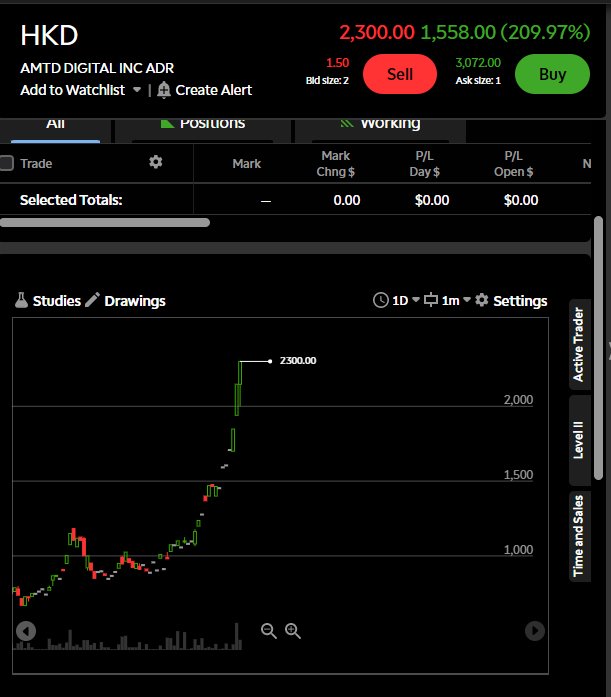Click the 1,558.00 (209.97%) change value
This screenshot has width=611, height=697.
pos(505,32)
